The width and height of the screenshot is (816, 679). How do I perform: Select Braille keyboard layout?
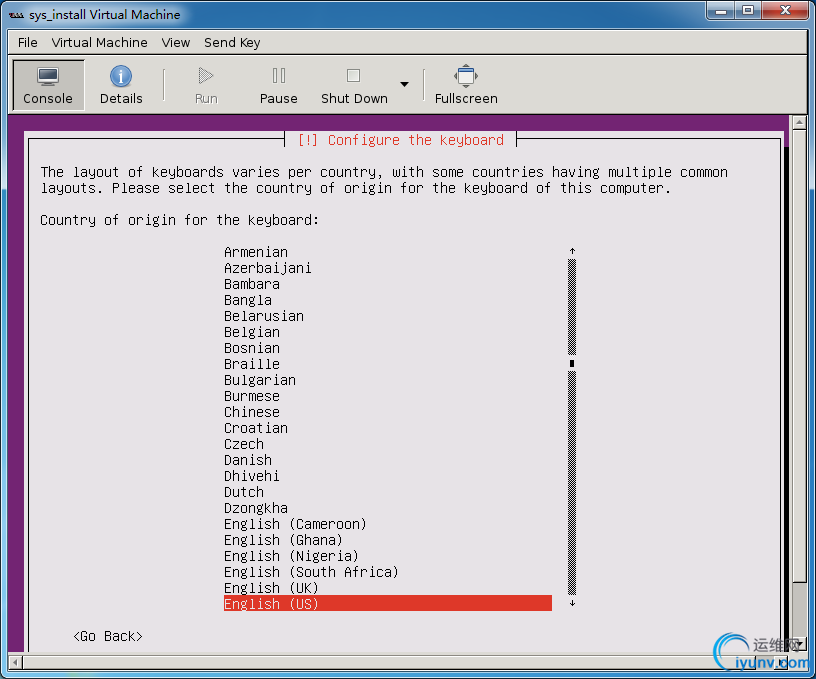(252, 364)
